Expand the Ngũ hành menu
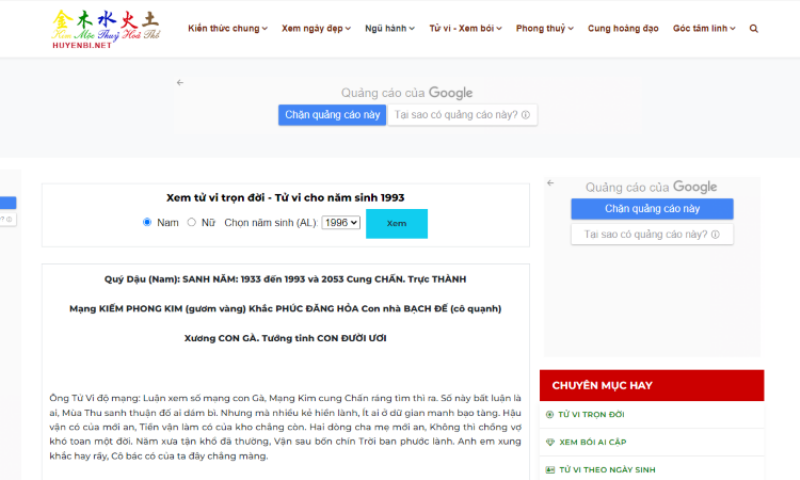800x480 pixels. tap(390, 29)
